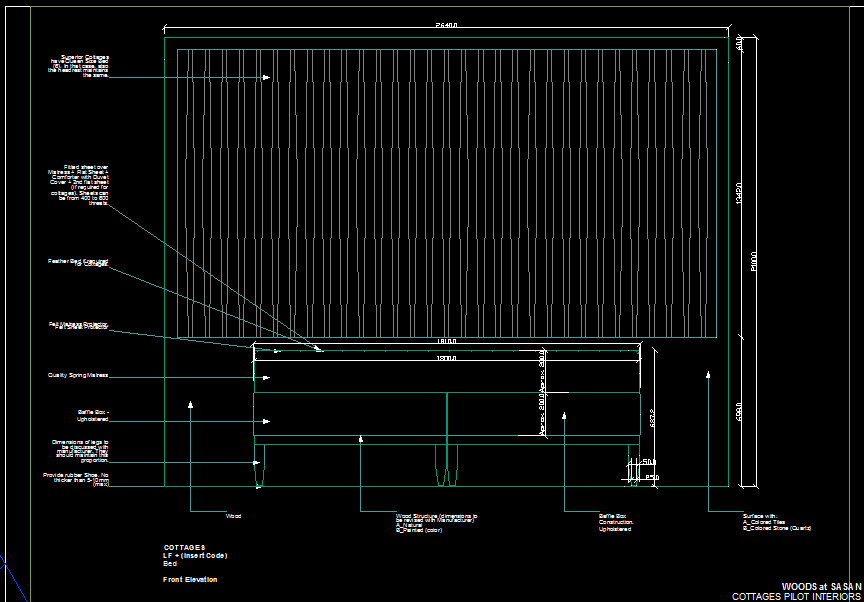This screenshot has width=864, height=602.
Task: Select the LF + (Insert Code) text
Action: [x=195, y=556]
